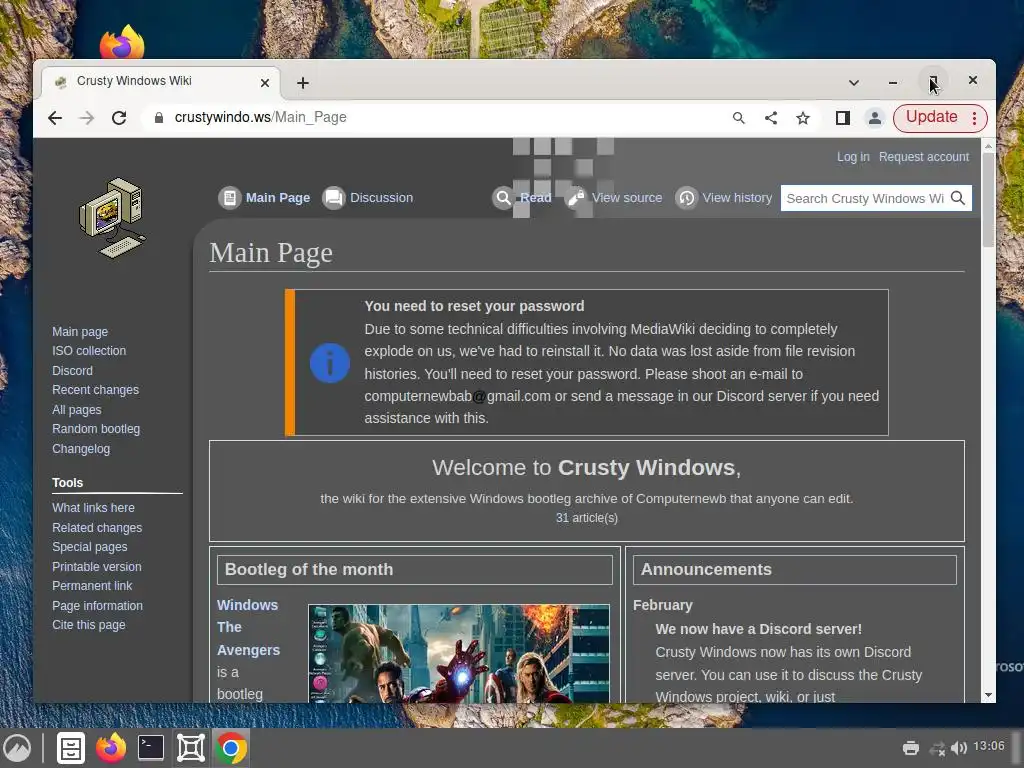Open the Chrome profile avatar icon
This screenshot has width=1024, height=768.
pos(874,118)
